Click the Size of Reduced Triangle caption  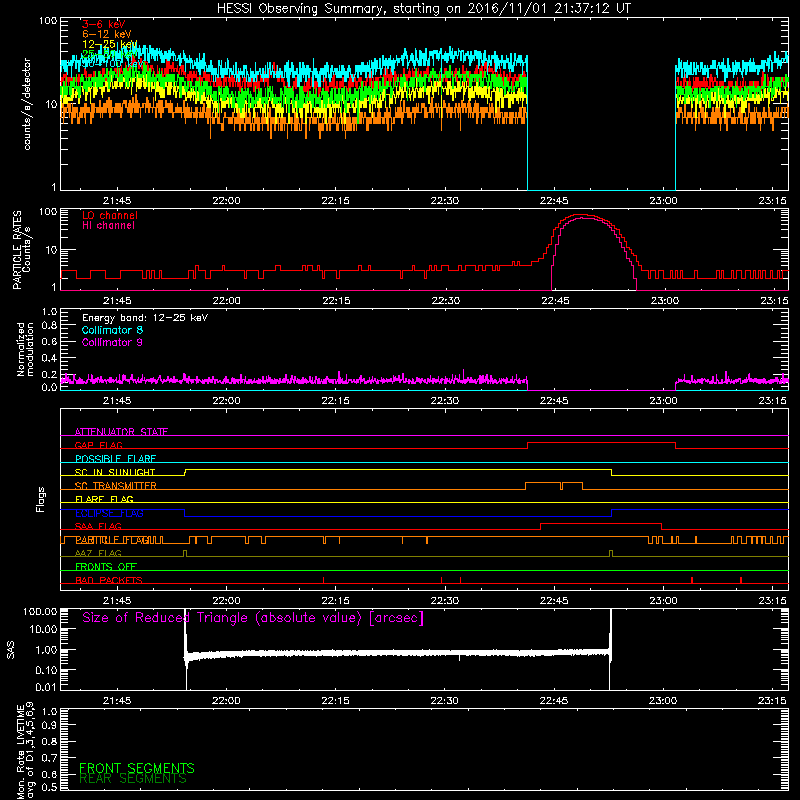pyautogui.click(x=253, y=618)
